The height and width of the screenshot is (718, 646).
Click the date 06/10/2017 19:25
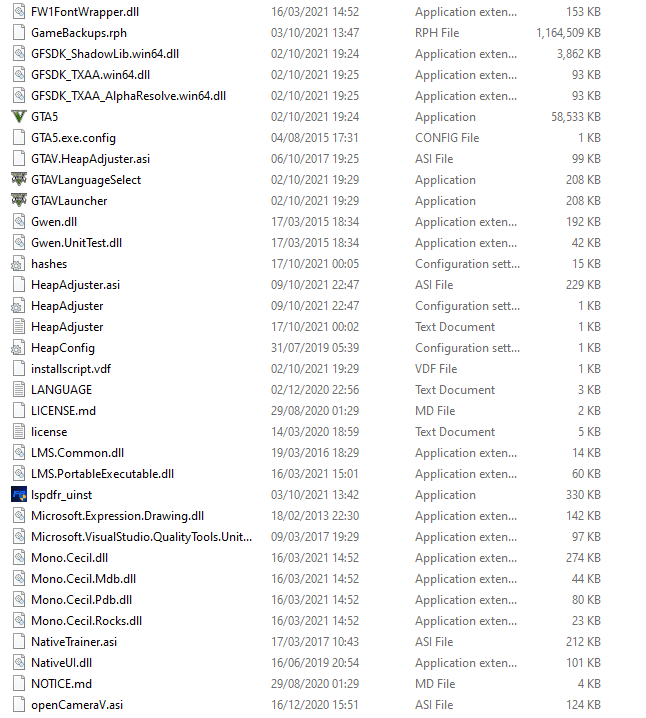[x=315, y=159]
